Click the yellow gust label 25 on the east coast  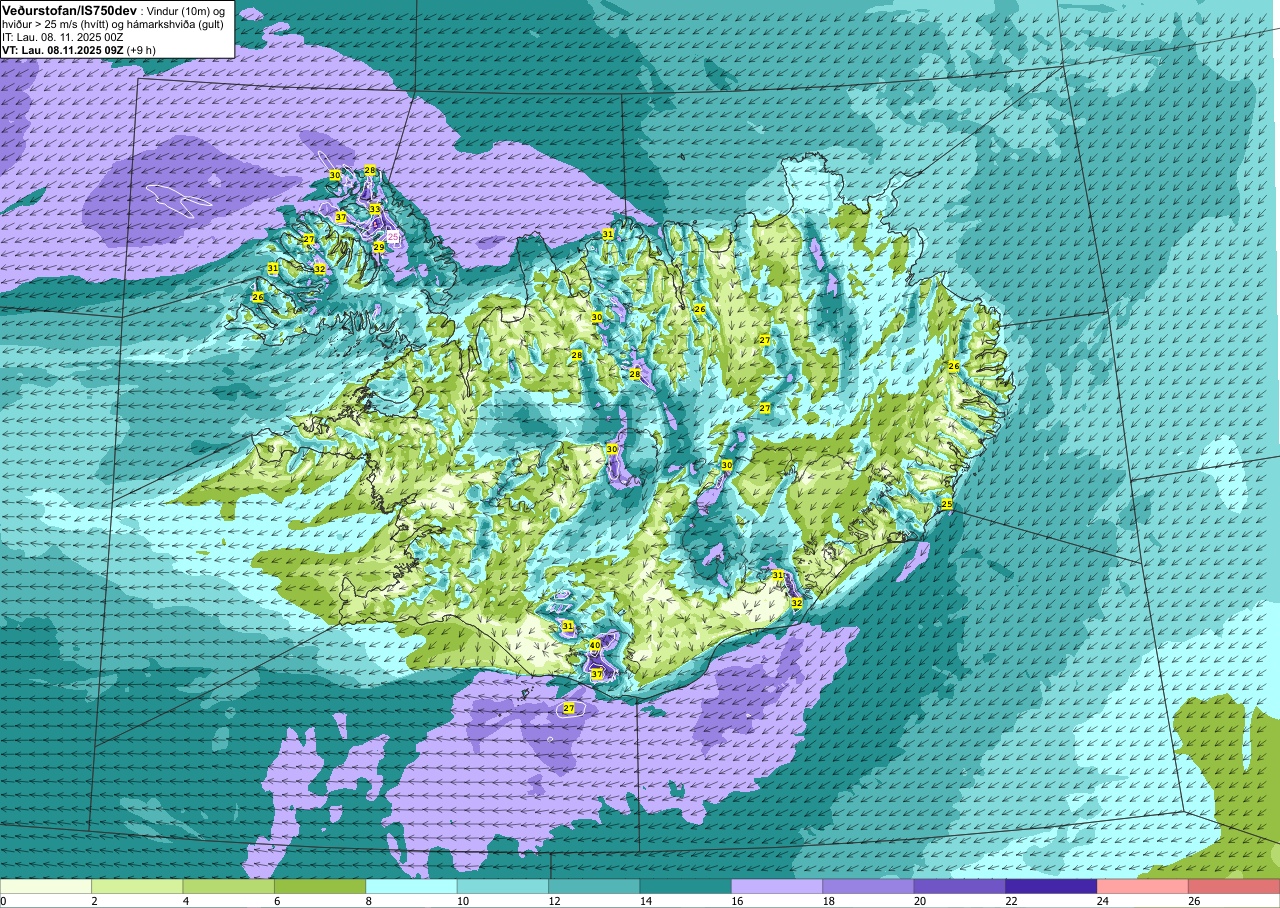[947, 504]
